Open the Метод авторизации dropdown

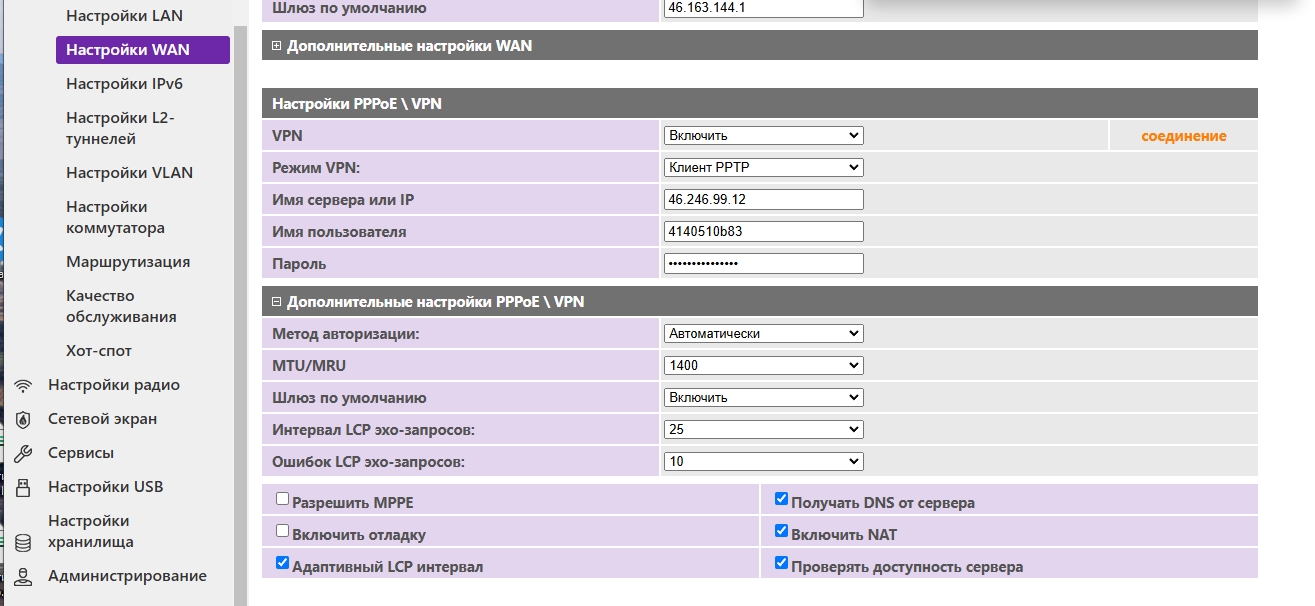tap(763, 334)
